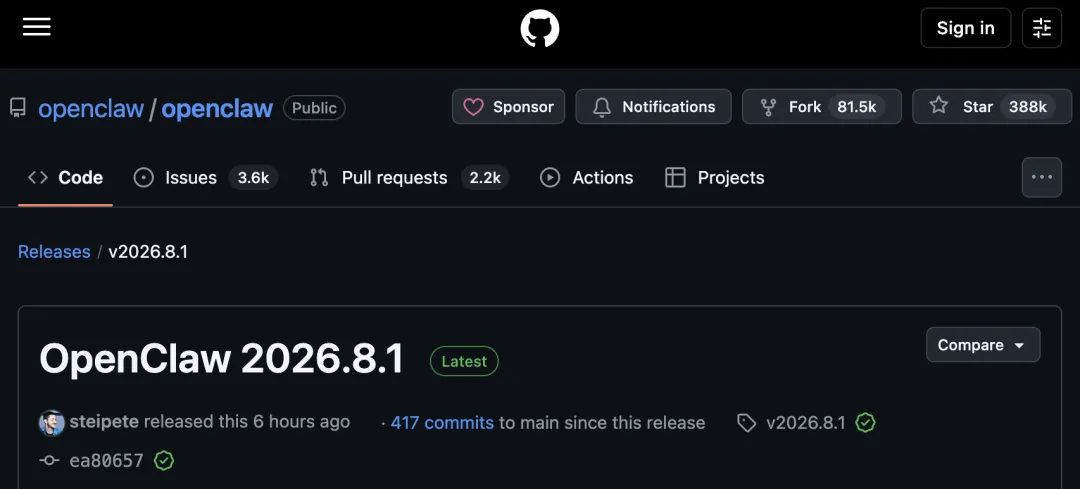Open the Notifications bell button
This screenshot has height=489, width=1080.
pyautogui.click(x=653, y=107)
